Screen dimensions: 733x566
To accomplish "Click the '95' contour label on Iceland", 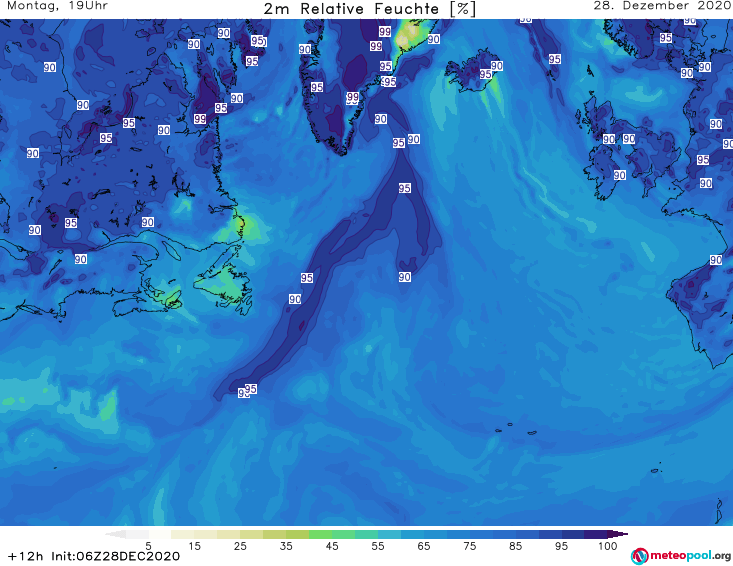I will click(x=485, y=74).
